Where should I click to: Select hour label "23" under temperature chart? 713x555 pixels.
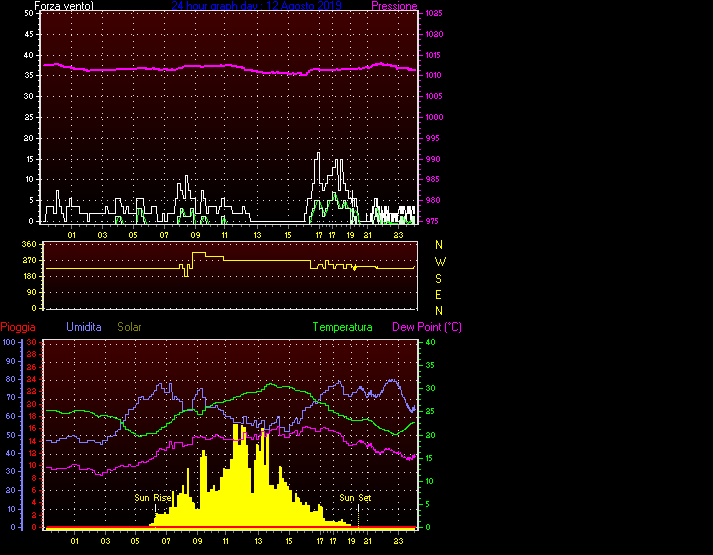(x=398, y=541)
